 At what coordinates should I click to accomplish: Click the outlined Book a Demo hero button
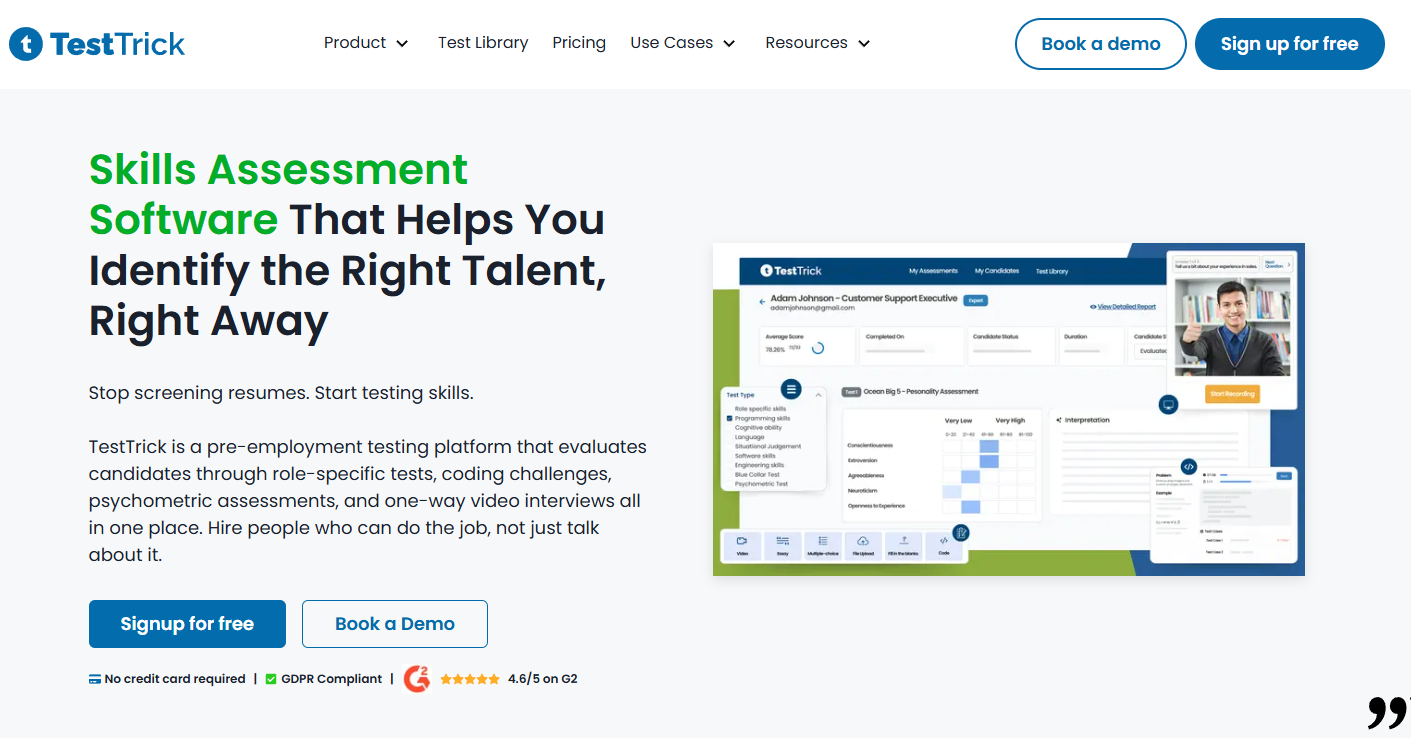click(395, 624)
